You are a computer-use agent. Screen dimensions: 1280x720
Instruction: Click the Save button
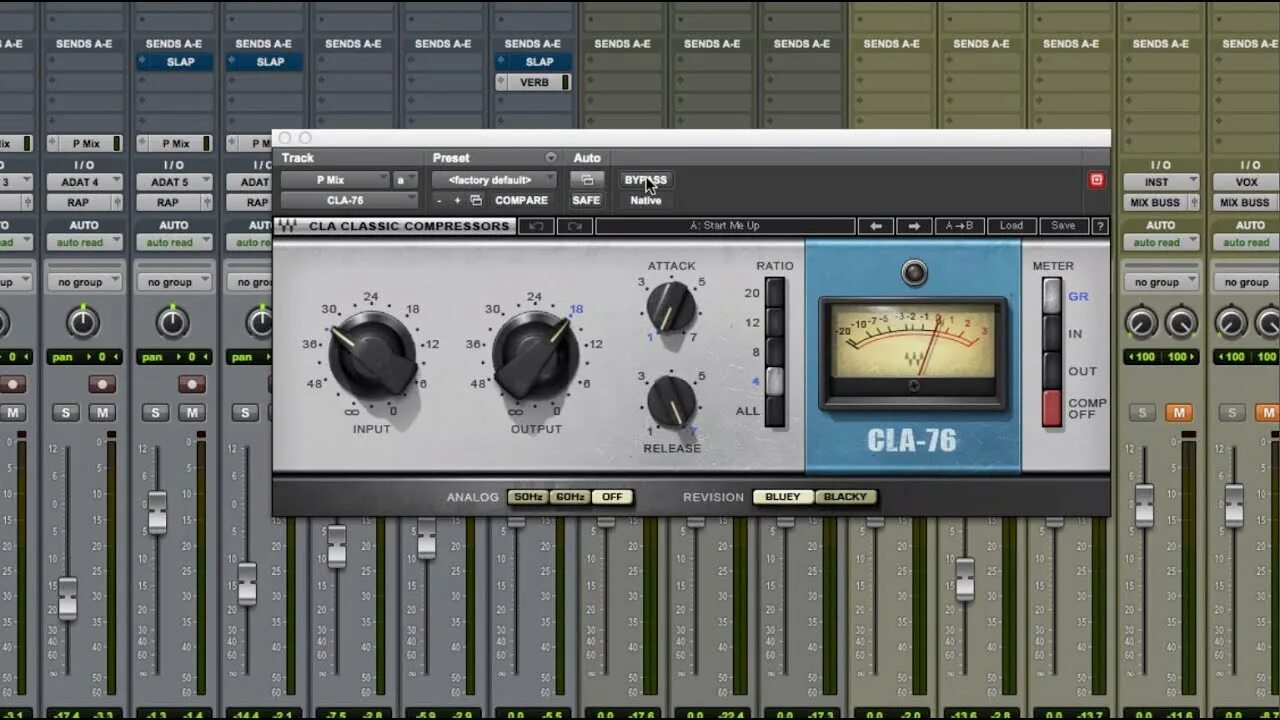1063,226
